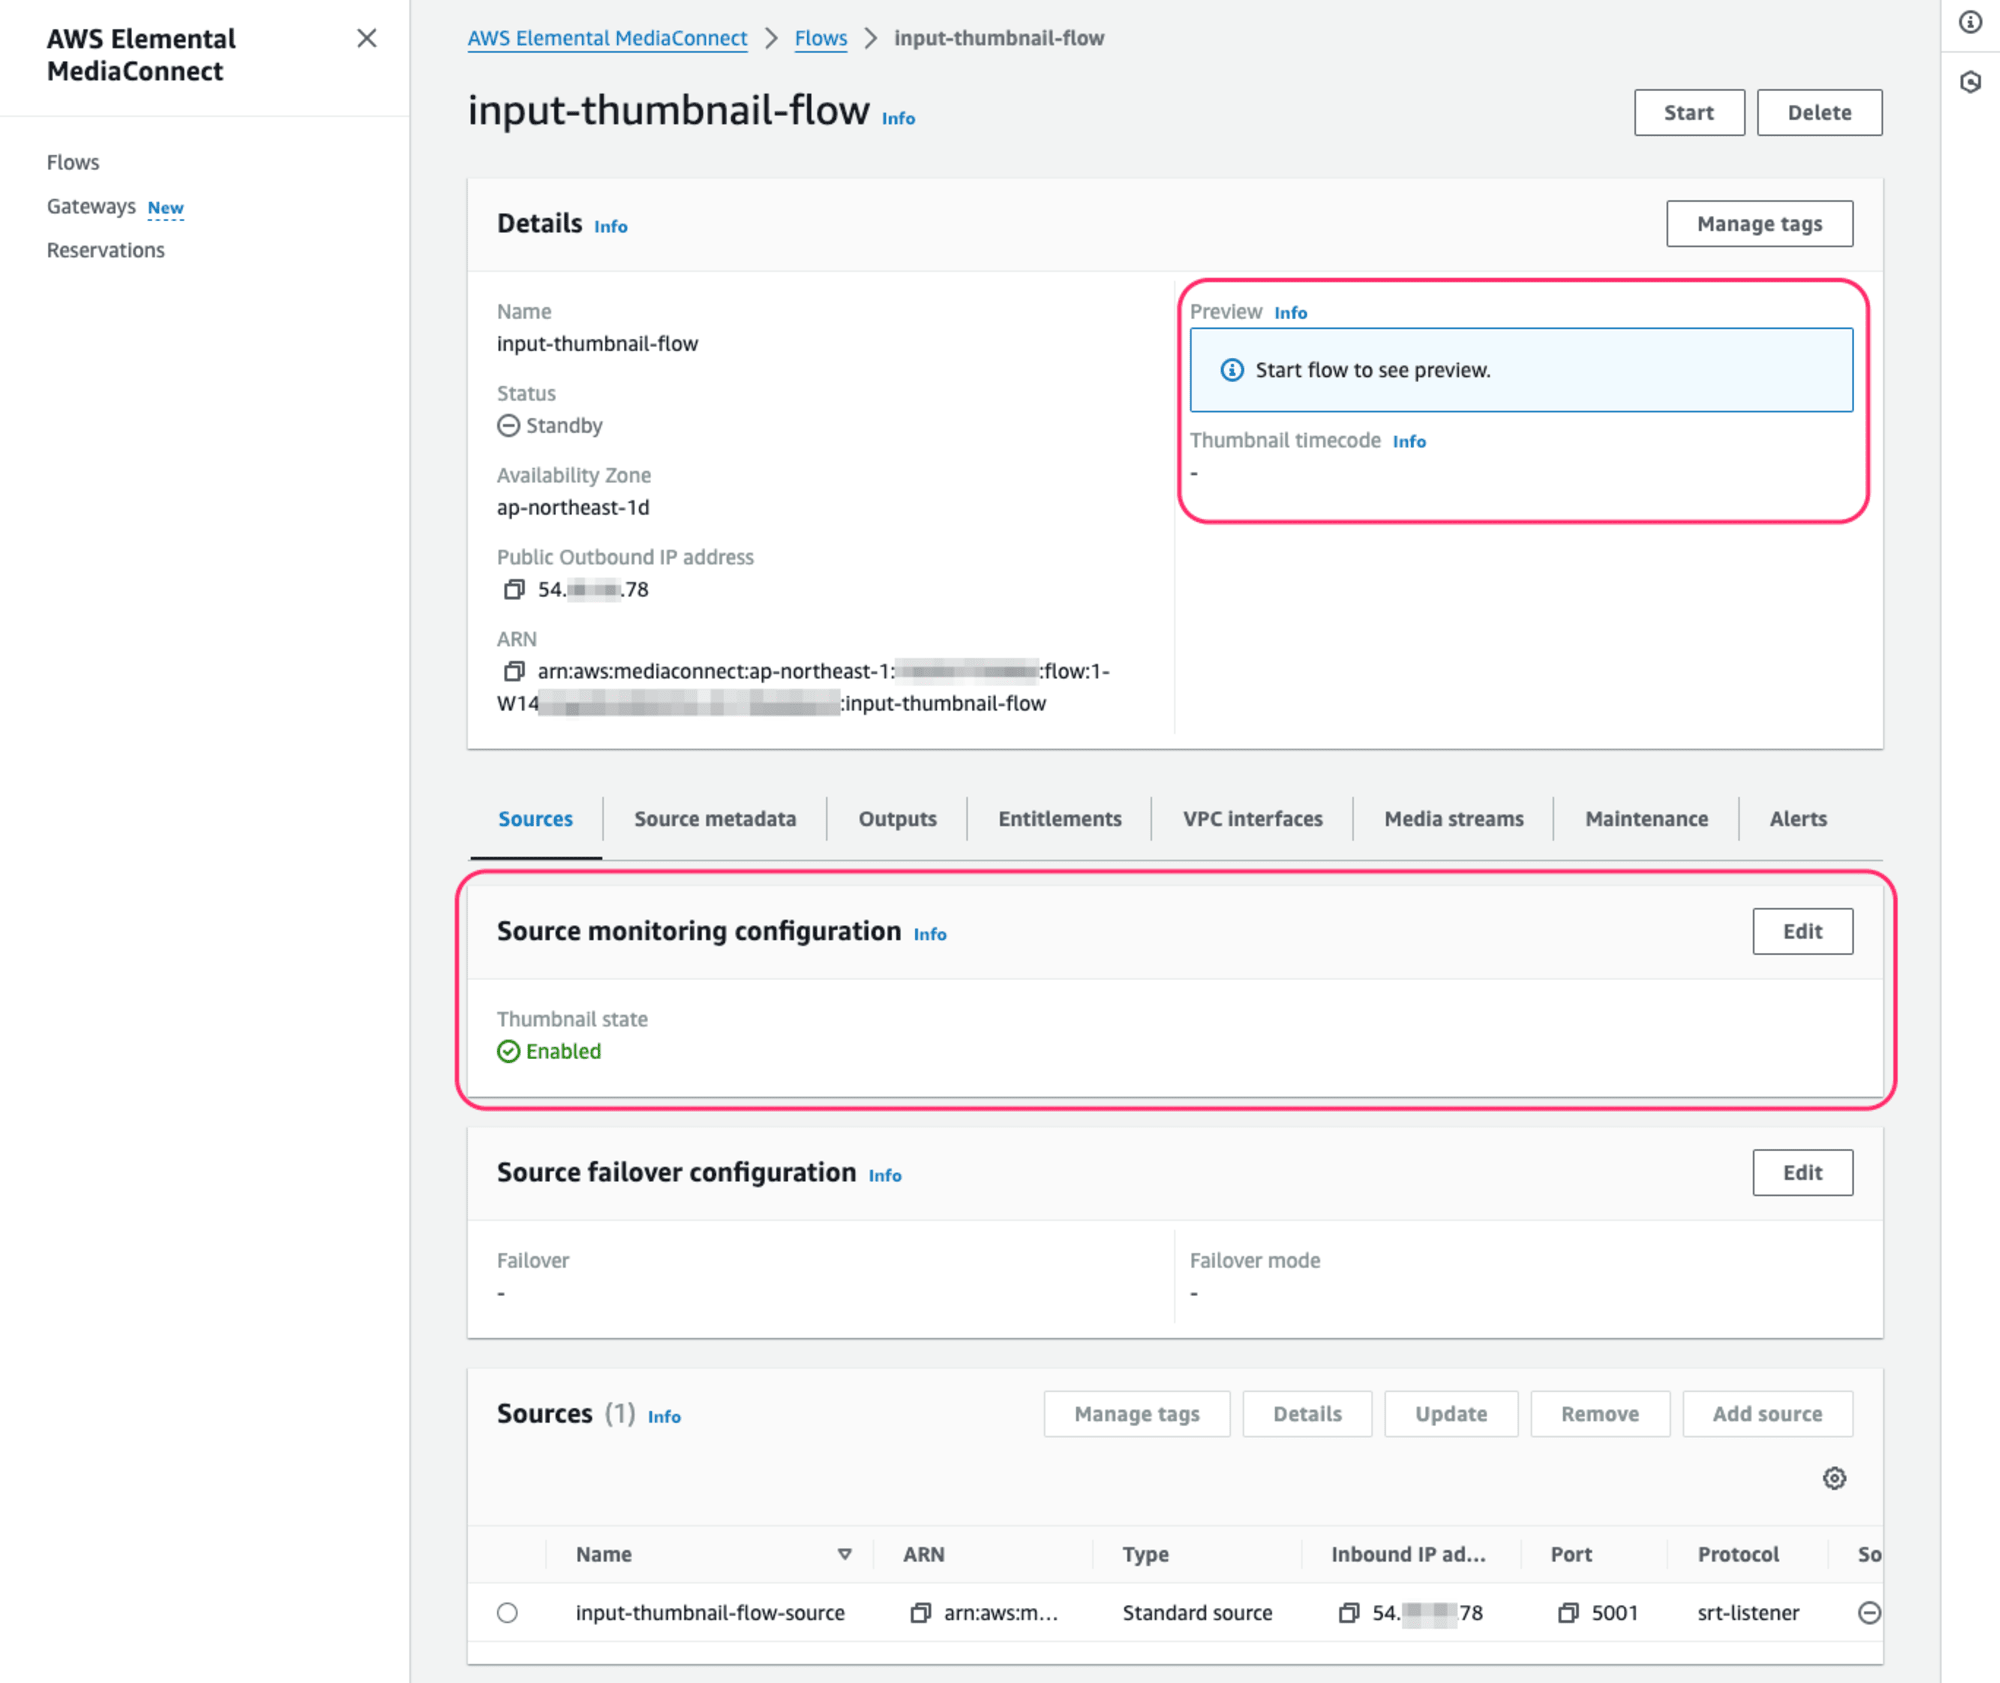This screenshot has width=2000, height=1683.
Task: Click the Details button in the Sources section
Action: tap(1307, 1413)
